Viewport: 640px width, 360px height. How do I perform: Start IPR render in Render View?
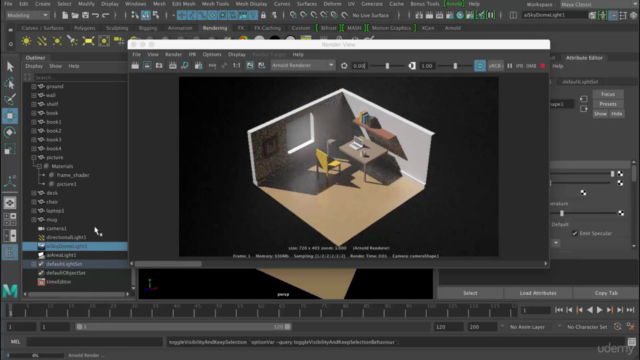tap(173, 65)
